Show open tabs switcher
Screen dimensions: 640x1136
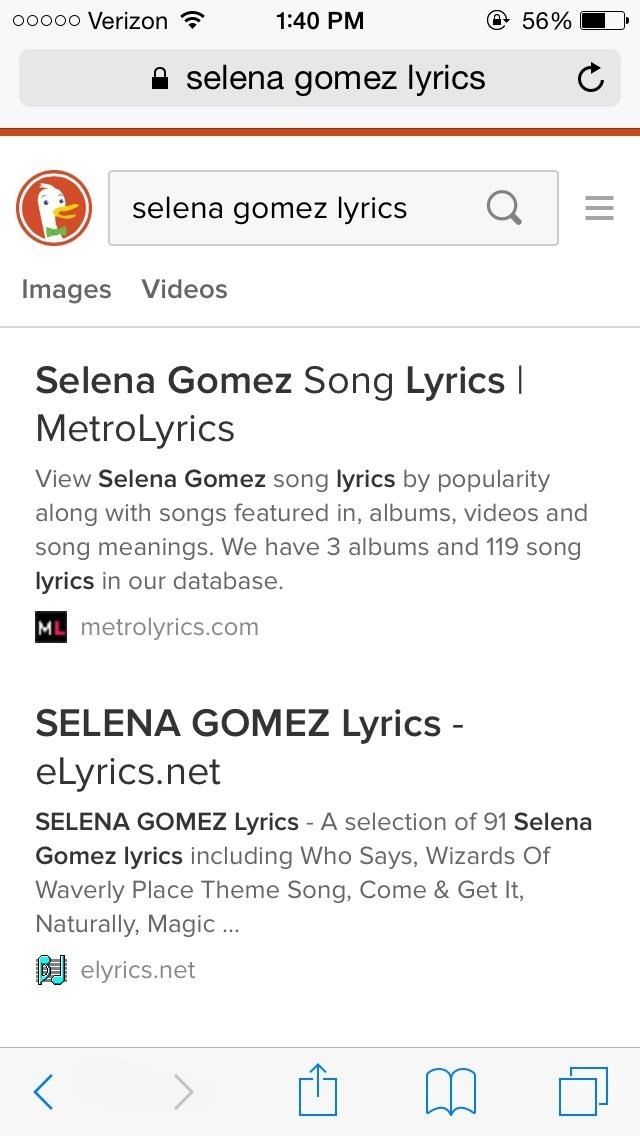pos(583,1091)
